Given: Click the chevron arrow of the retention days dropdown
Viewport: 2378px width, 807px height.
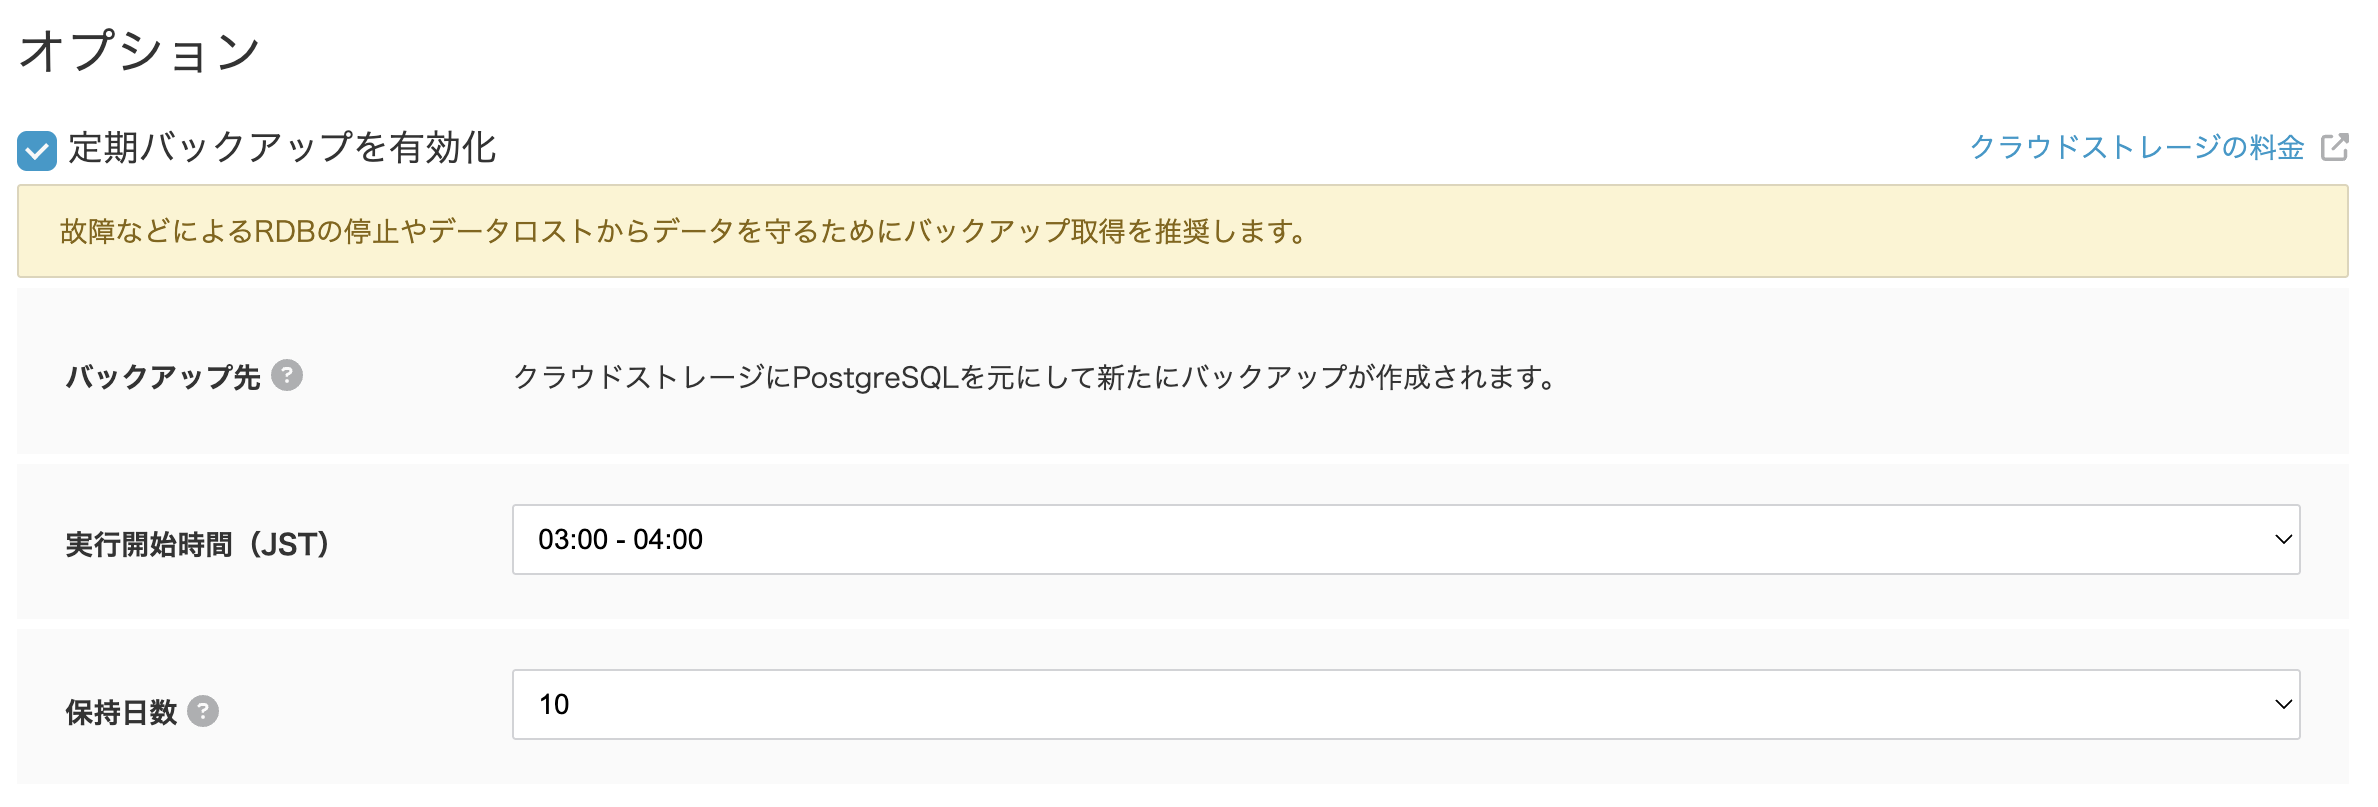Looking at the screenshot, I should [x=2283, y=705].
